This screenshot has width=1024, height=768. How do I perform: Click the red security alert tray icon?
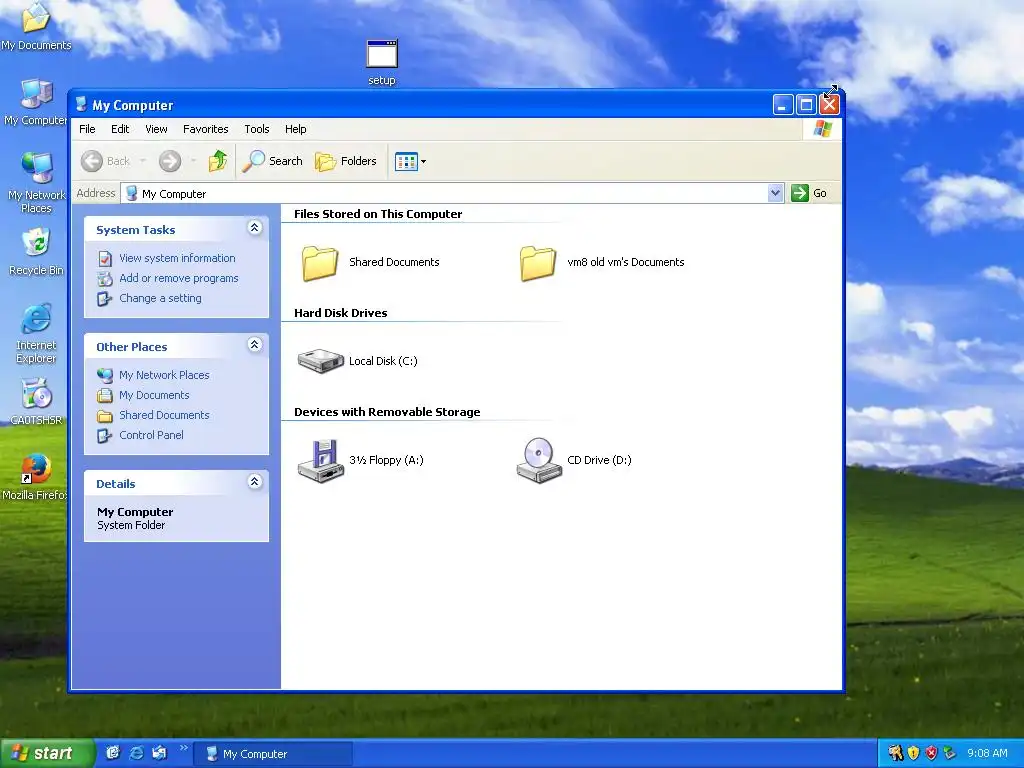point(931,753)
